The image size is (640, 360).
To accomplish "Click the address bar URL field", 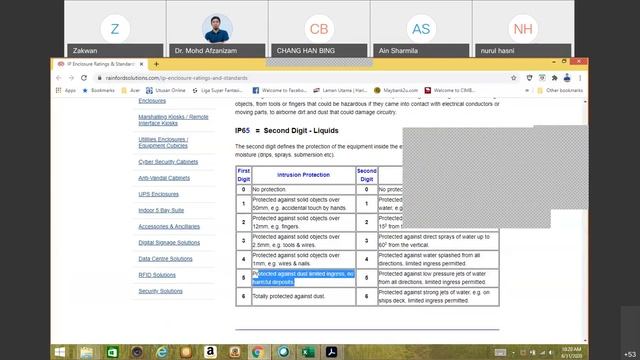I will tap(302, 78).
